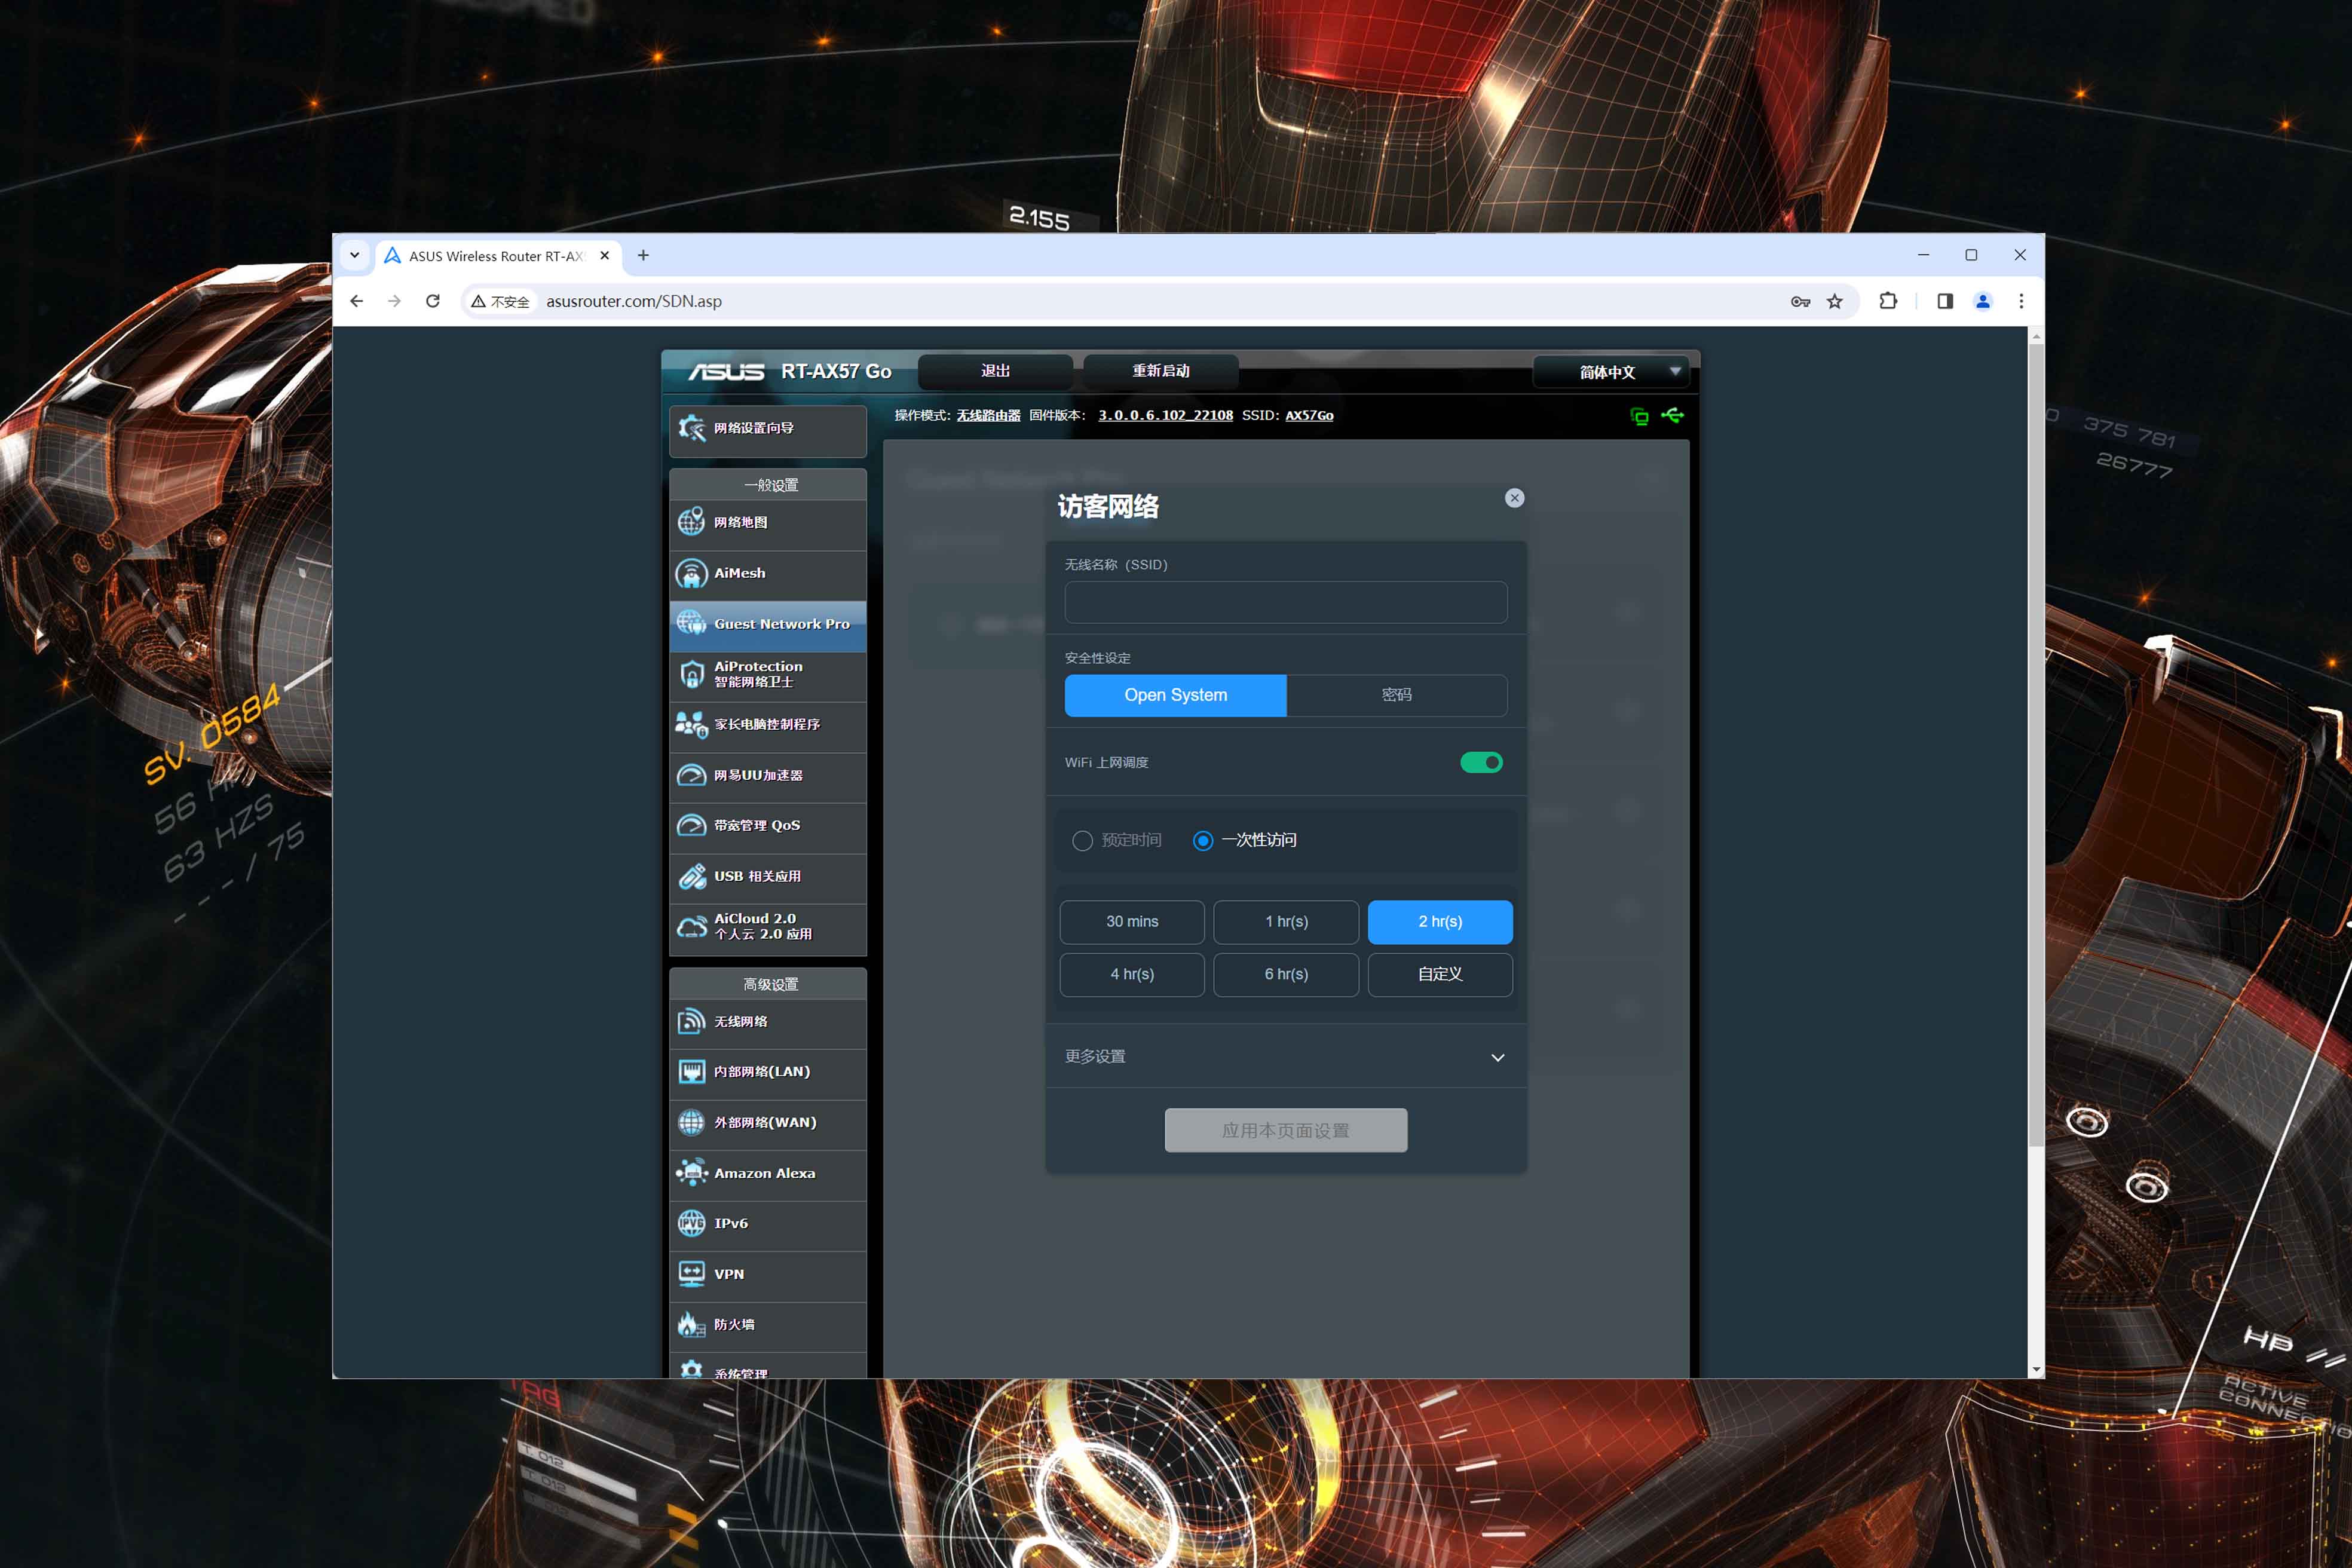Open AiMesh icon in sidebar

tap(691, 573)
